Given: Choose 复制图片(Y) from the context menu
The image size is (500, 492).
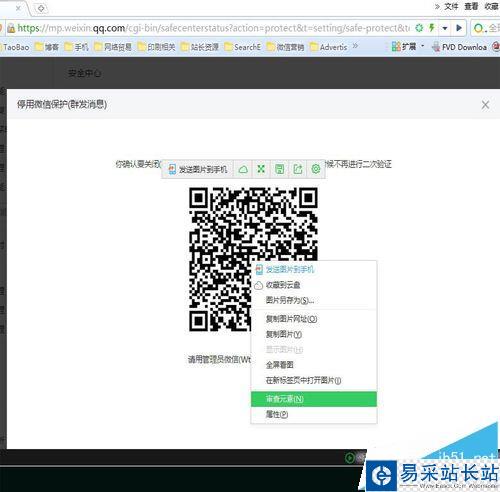Looking at the screenshot, I should point(314,334).
